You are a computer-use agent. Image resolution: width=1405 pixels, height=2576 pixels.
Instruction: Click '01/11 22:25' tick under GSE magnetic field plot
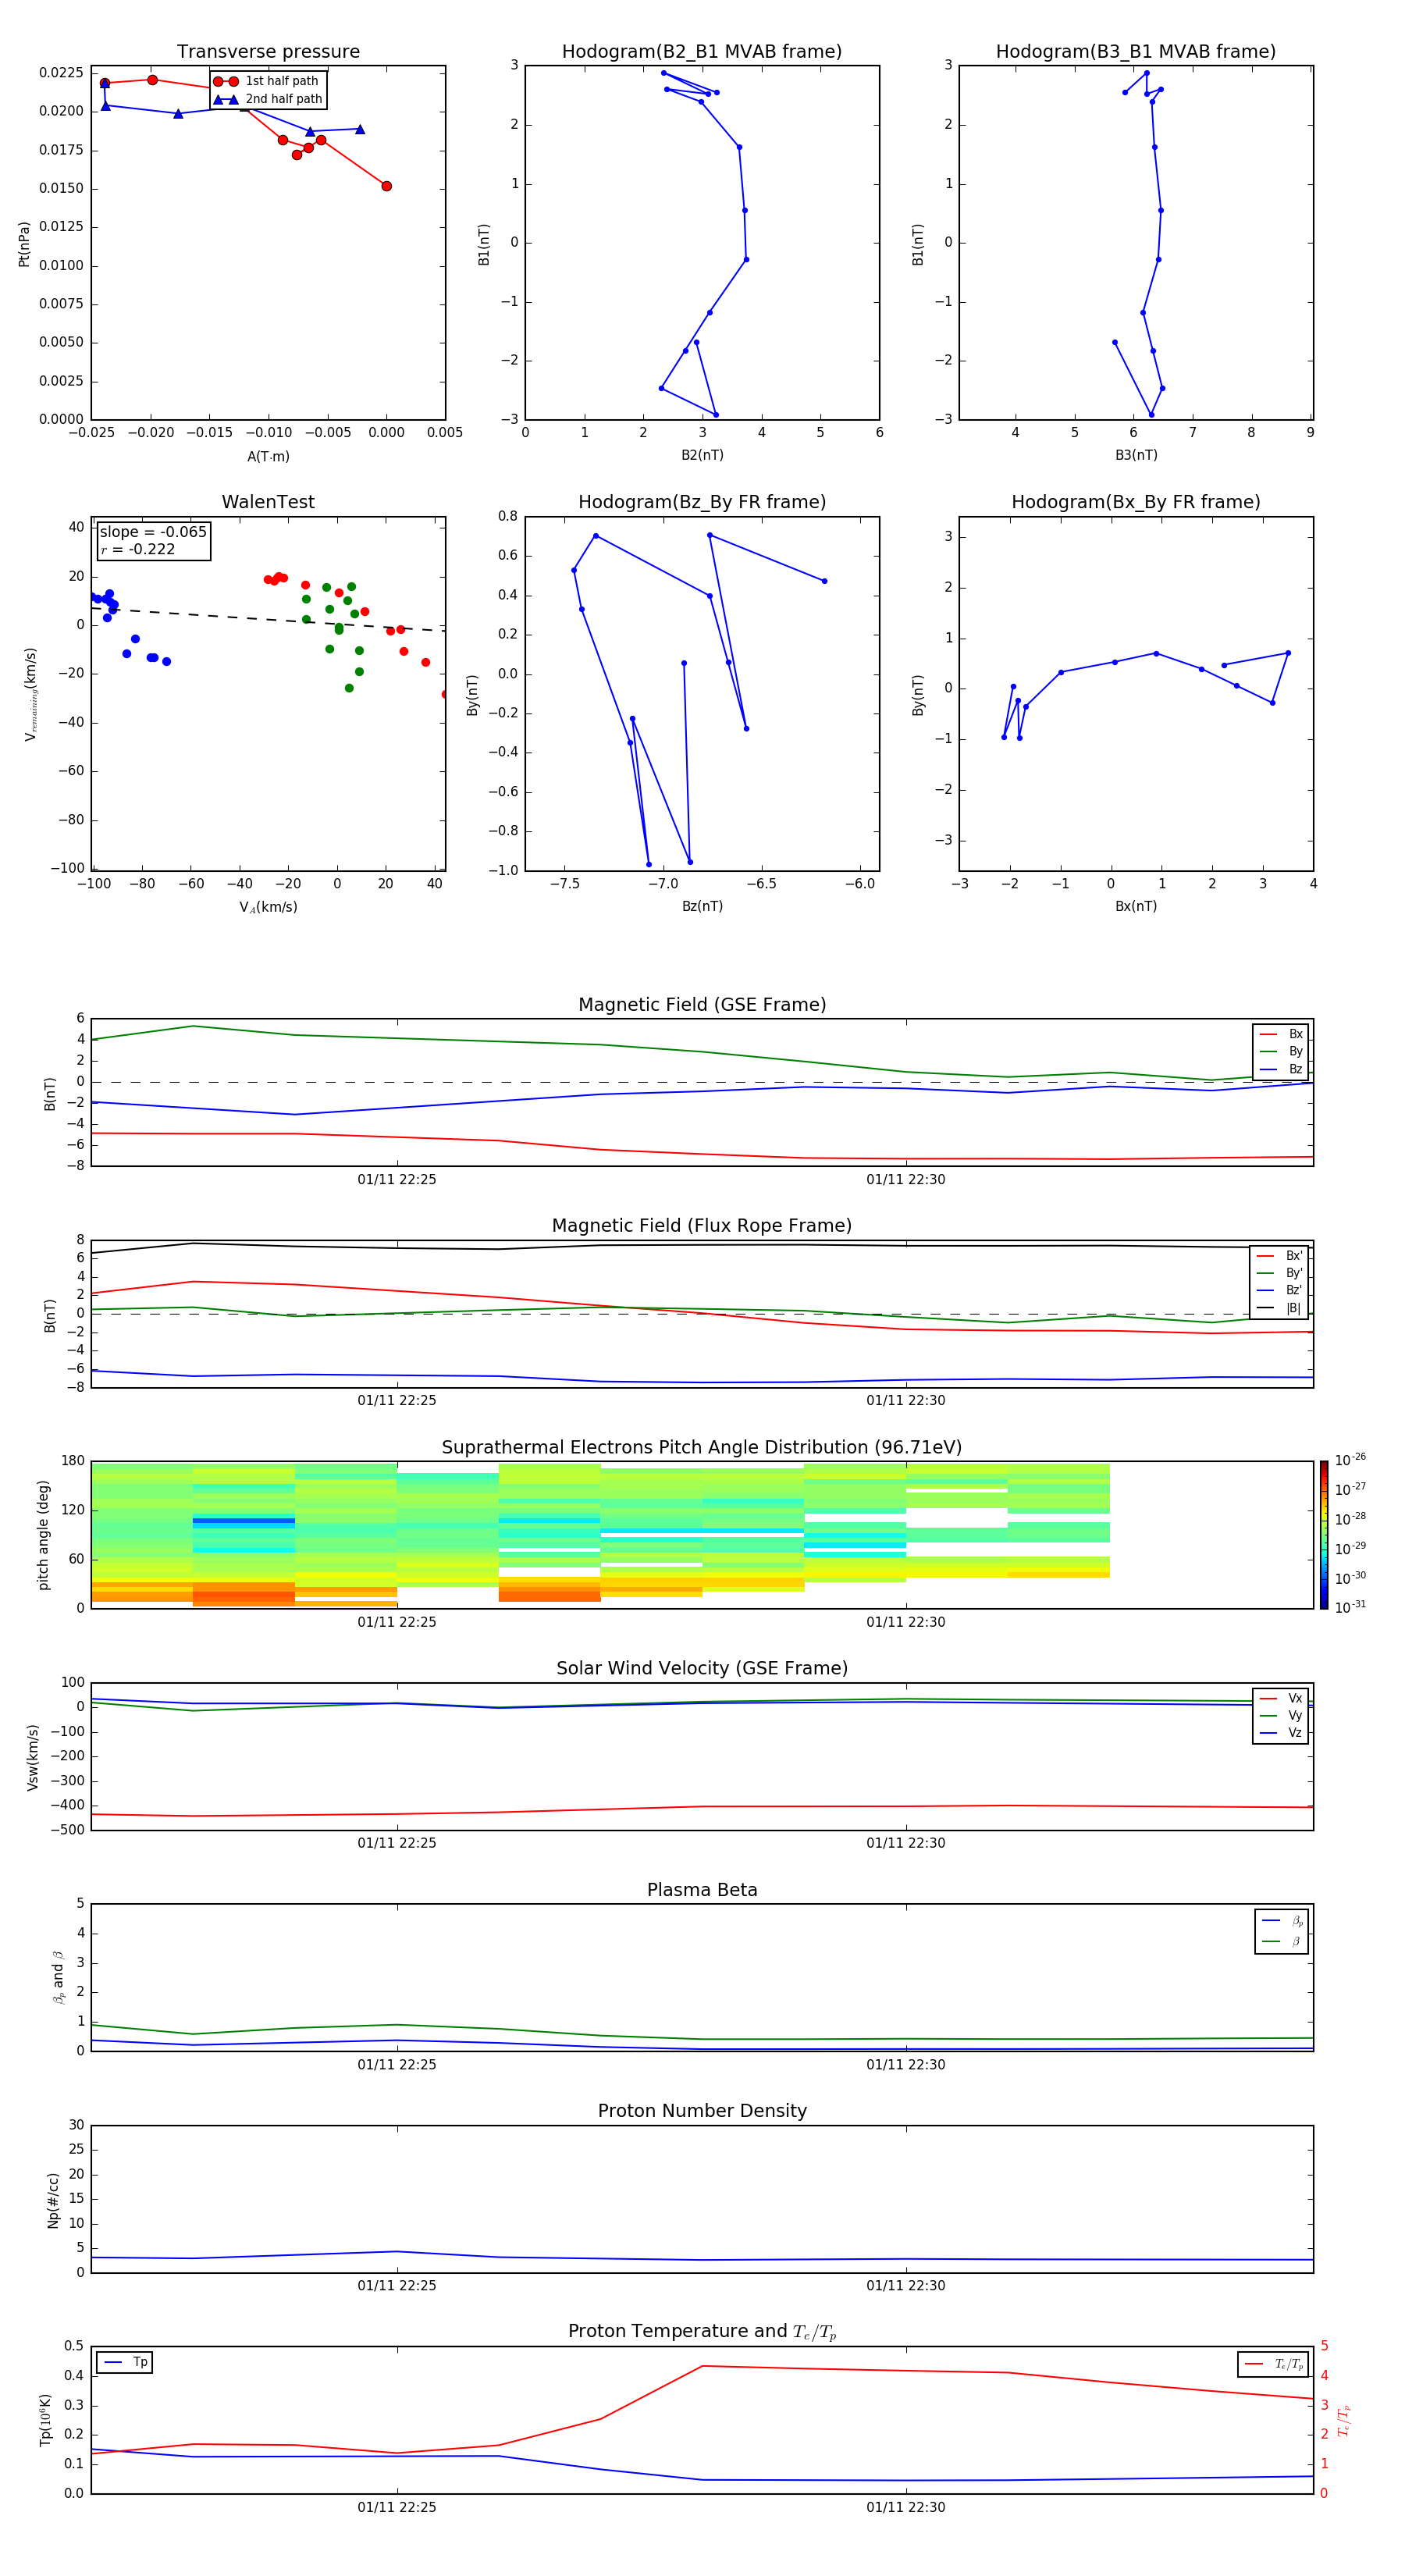397,1180
